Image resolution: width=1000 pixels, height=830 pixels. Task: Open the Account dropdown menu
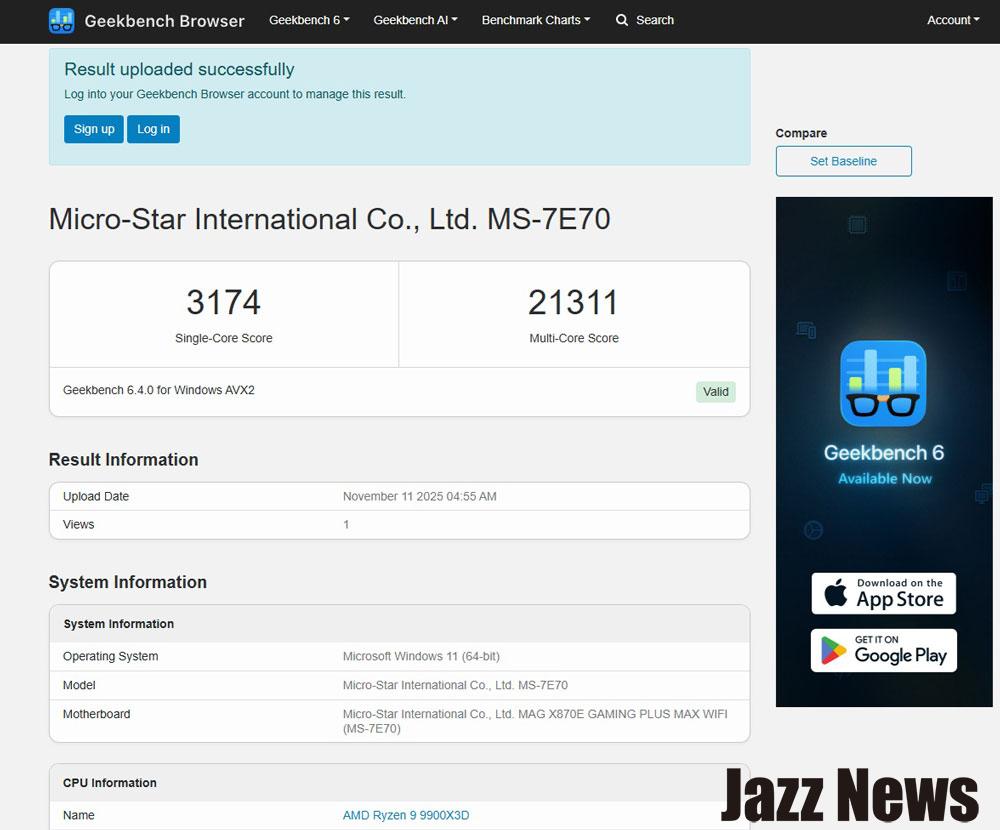click(x=953, y=20)
